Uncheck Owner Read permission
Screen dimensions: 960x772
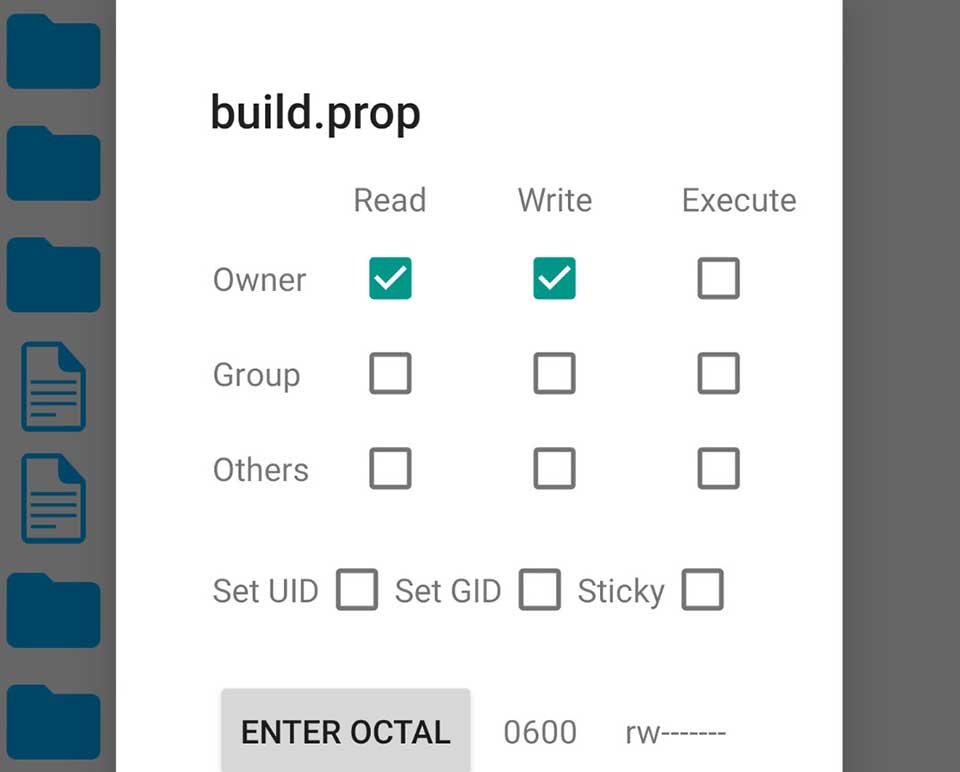coord(389,279)
